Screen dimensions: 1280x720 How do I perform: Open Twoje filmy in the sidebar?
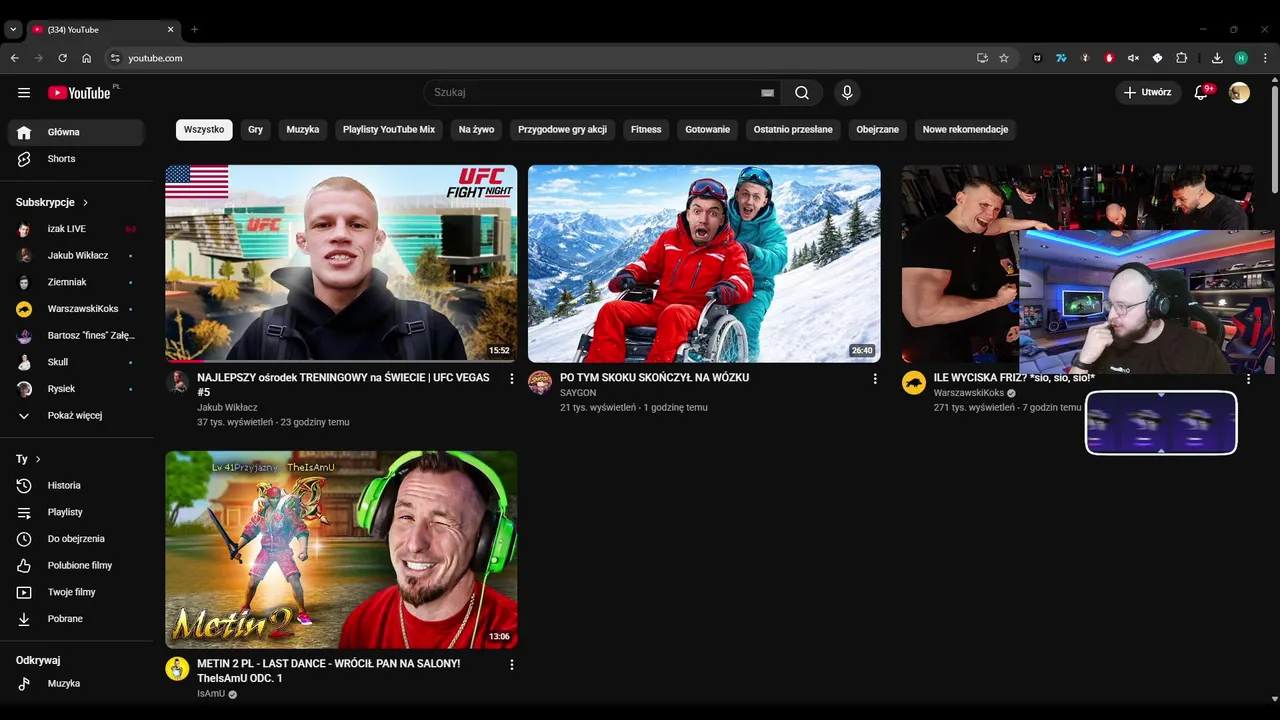tap(76, 592)
